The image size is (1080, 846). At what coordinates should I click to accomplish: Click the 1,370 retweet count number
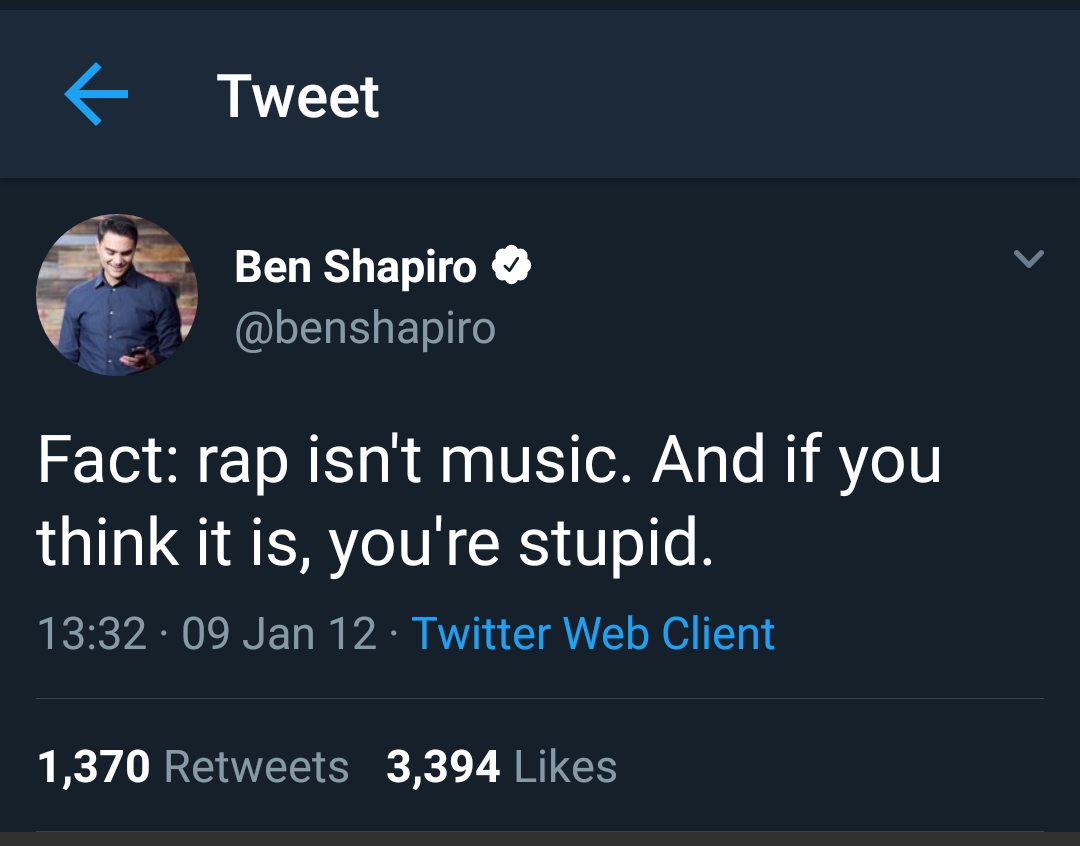point(94,767)
